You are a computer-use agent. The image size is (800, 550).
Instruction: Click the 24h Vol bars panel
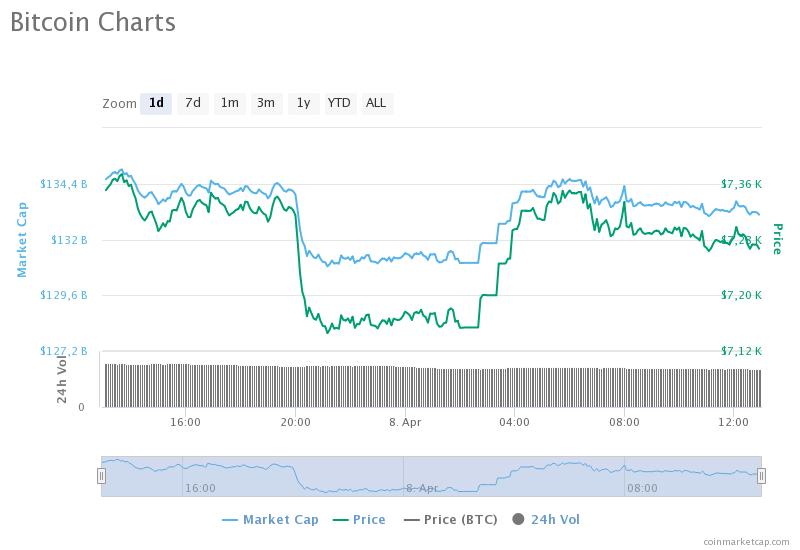[430, 386]
